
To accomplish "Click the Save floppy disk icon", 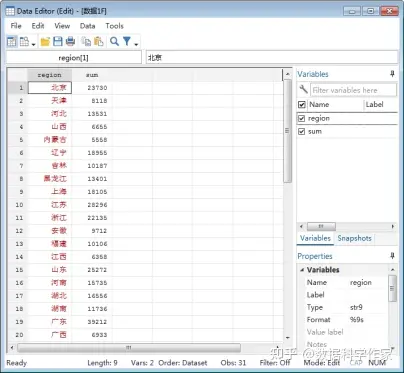I will point(58,42).
